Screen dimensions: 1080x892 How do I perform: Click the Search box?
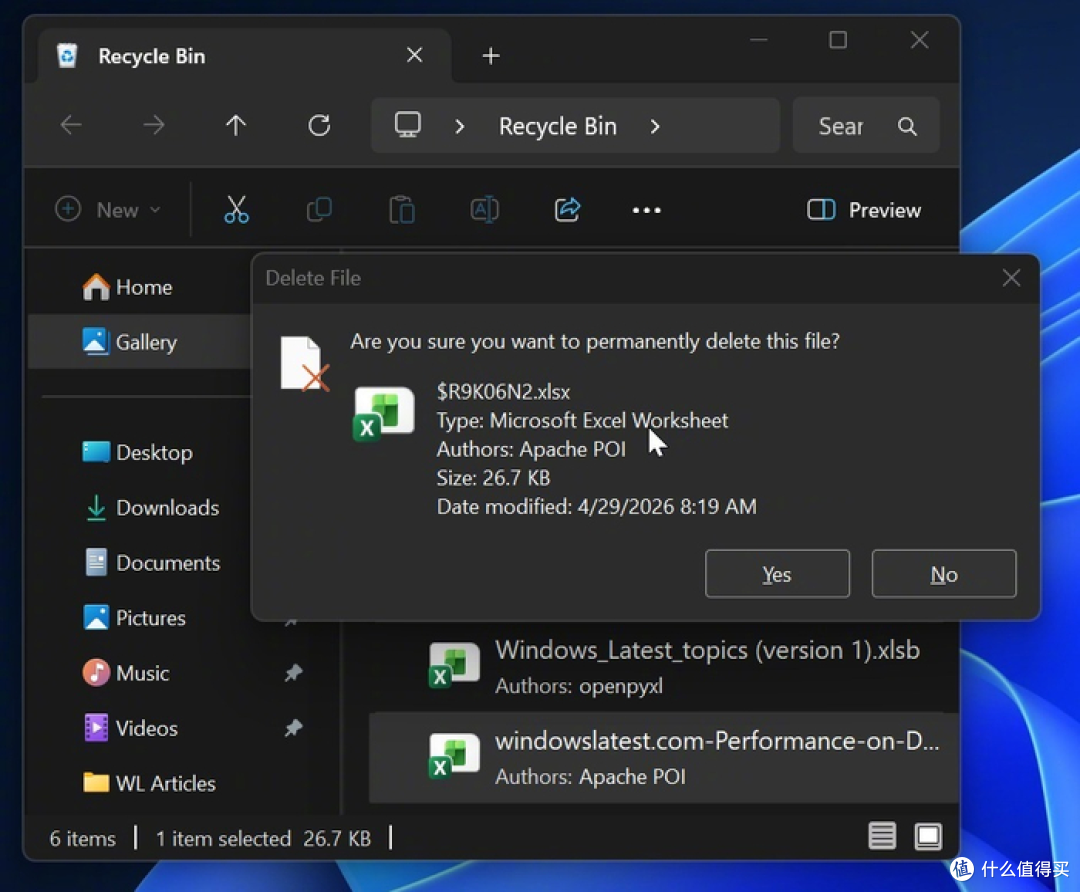click(866, 125)
